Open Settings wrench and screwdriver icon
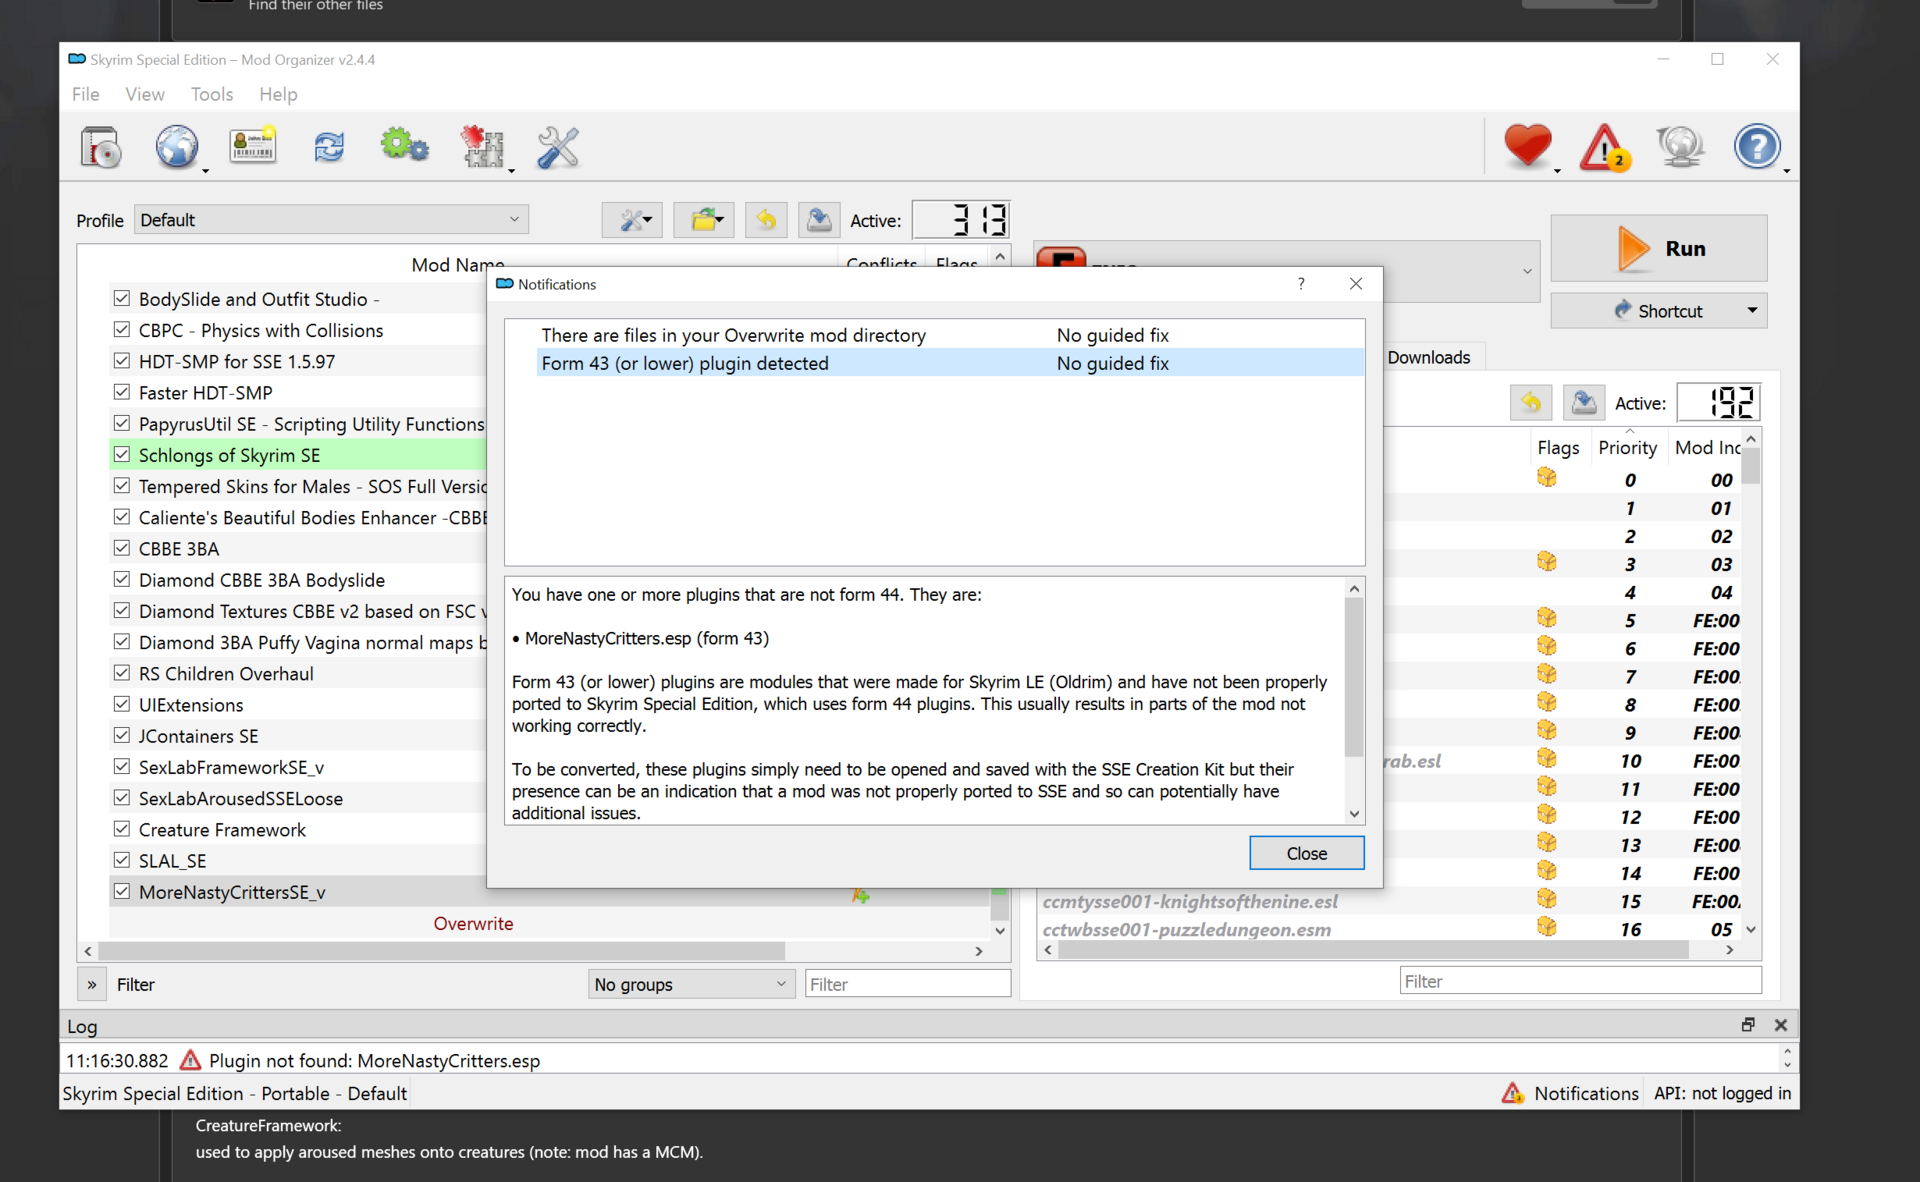 point(558,148)
